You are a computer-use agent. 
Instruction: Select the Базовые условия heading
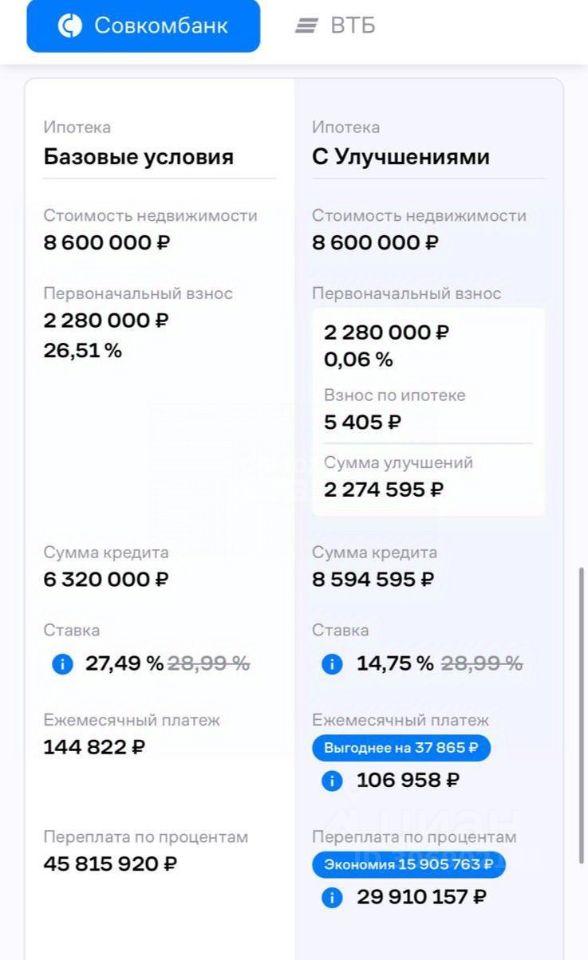coord(138,157)
